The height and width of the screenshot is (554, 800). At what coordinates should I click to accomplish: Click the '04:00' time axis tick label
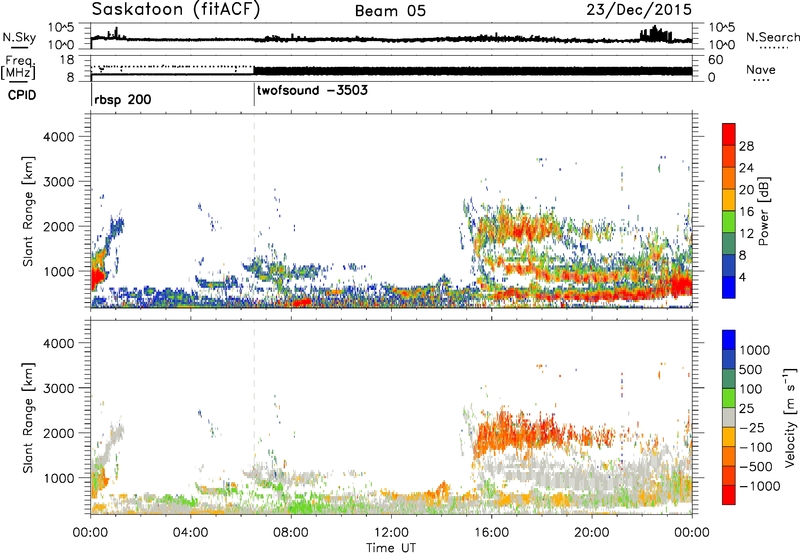tap(190, 533)
